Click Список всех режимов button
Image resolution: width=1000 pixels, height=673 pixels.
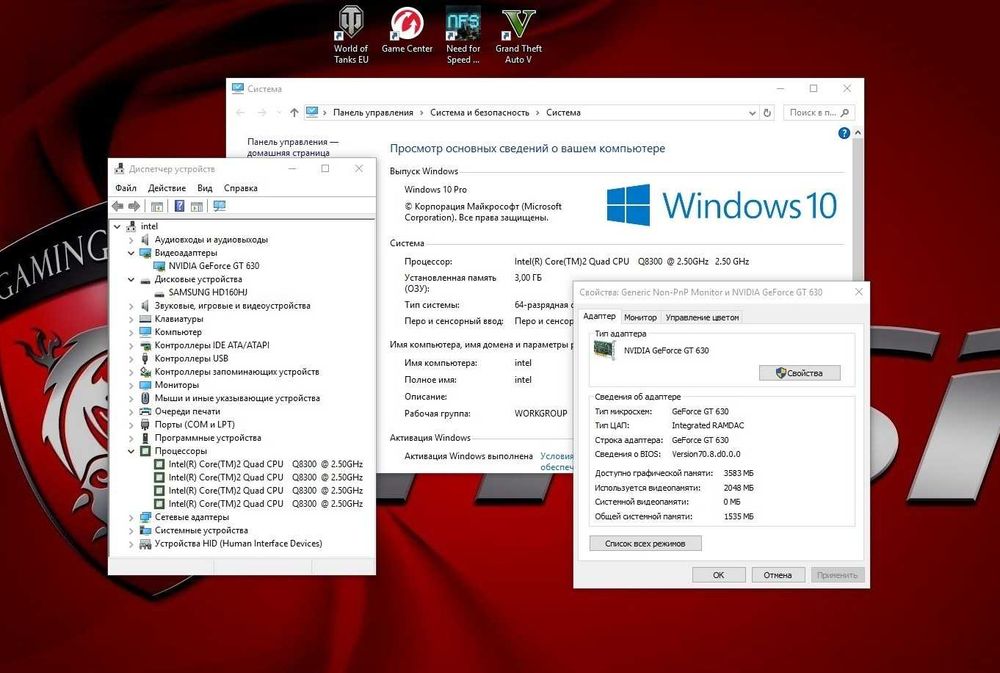click(x=645, y=544)
